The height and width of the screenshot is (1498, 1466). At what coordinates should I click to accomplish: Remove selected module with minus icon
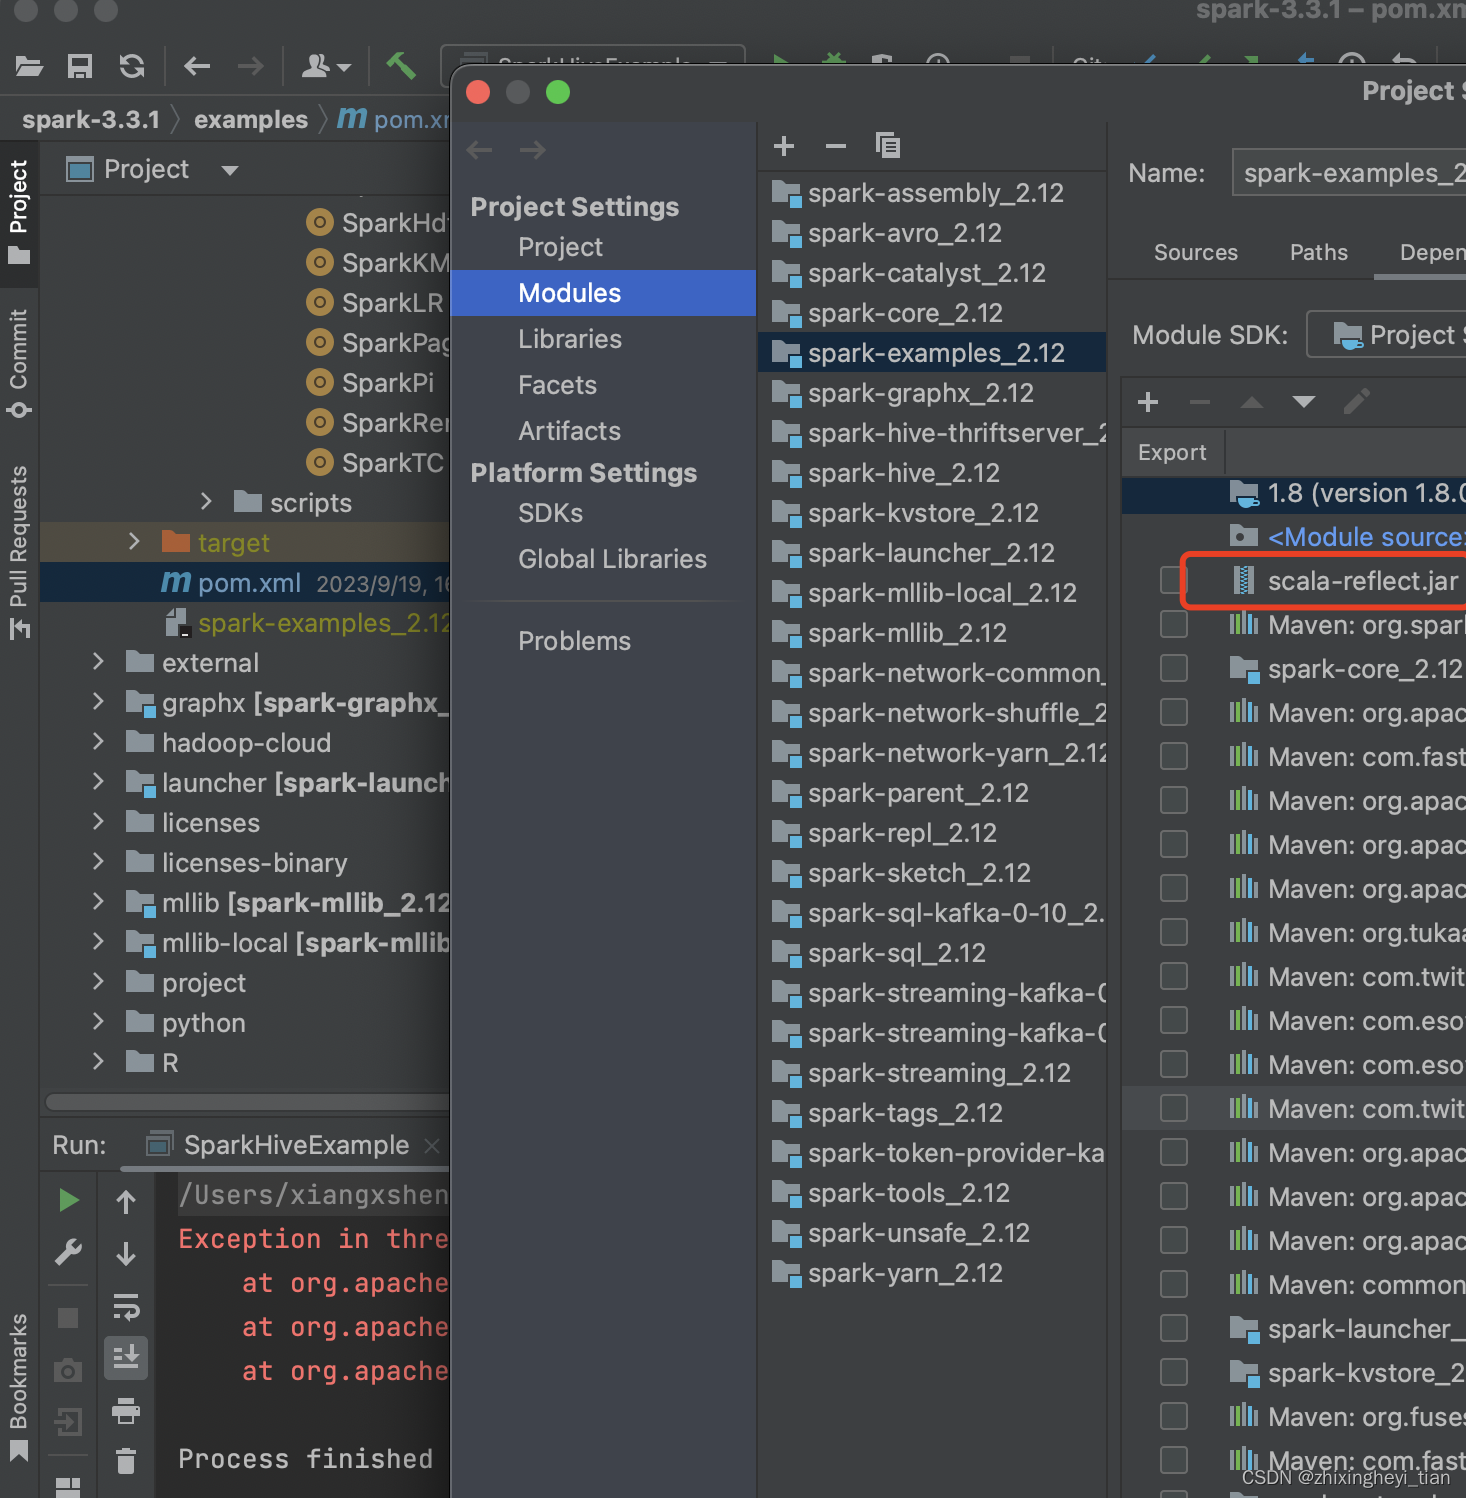tap(836, 146)
